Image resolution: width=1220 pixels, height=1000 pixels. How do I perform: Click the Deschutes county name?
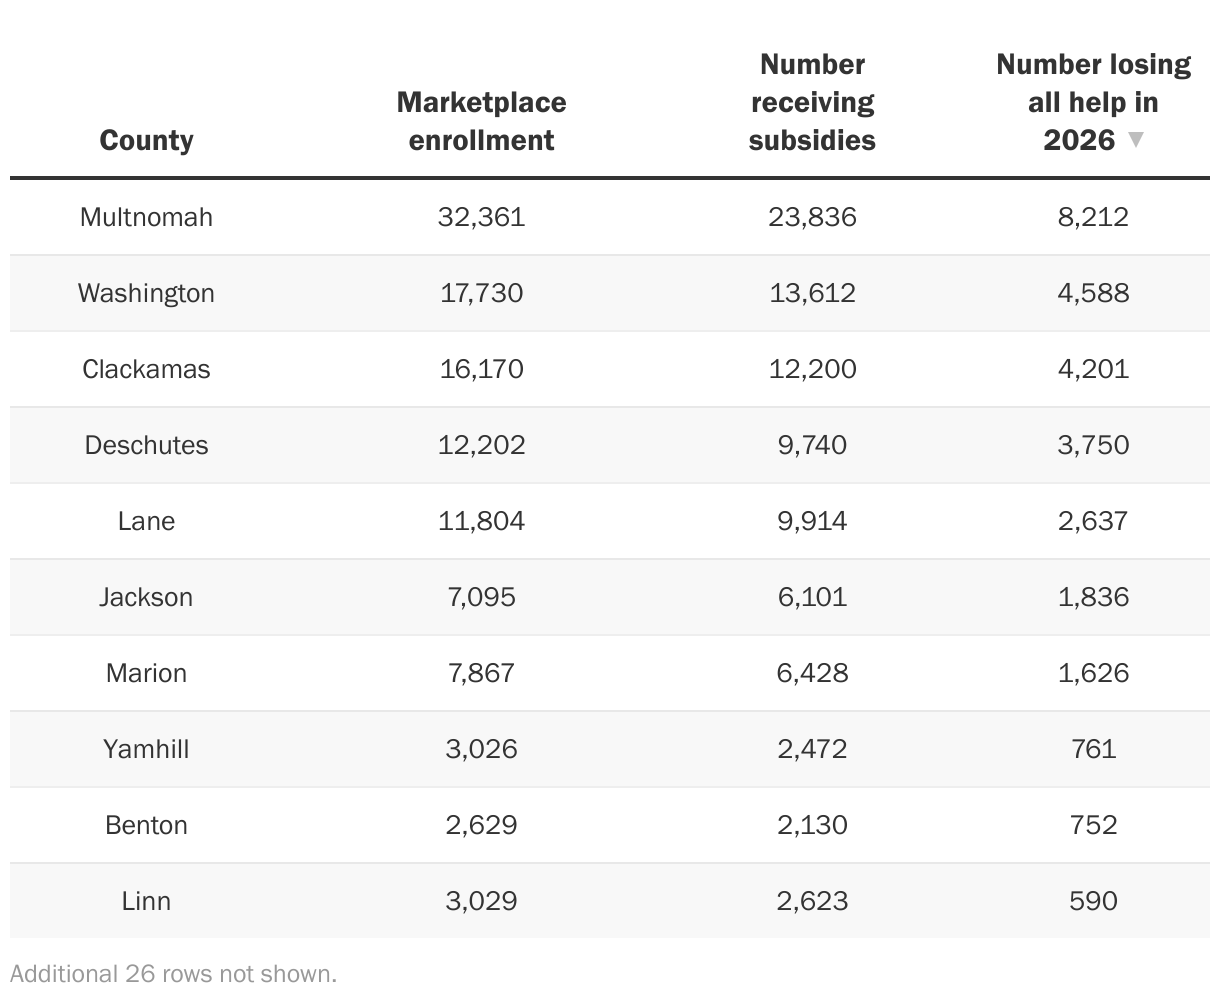coord(146,445)
